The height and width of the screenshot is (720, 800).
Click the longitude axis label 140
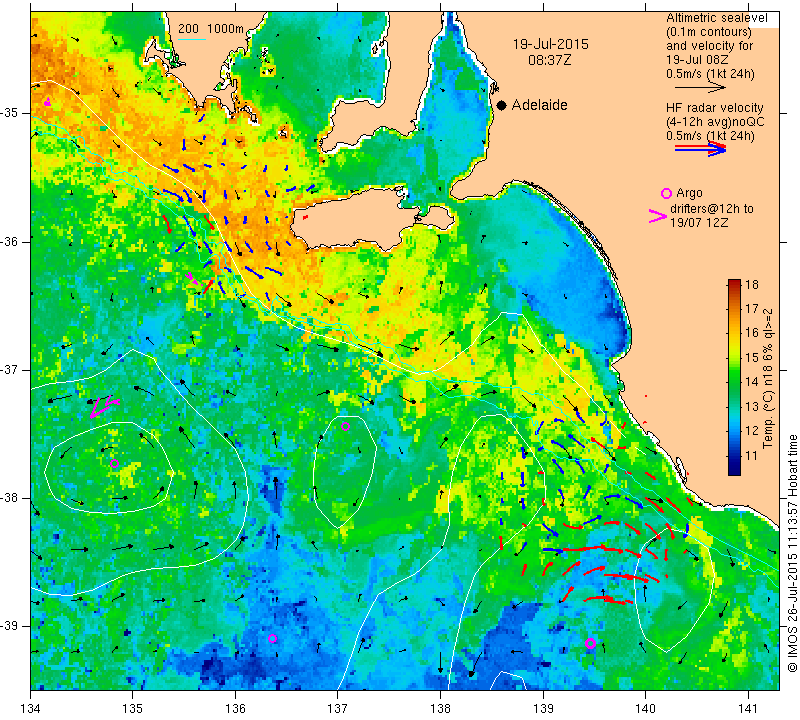645,708
